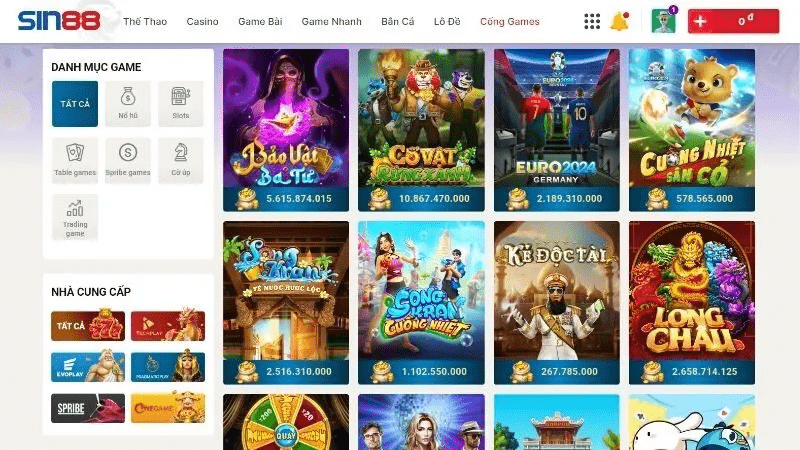
Task: Filter by Evoplay provider
Action: click(88, 367)
